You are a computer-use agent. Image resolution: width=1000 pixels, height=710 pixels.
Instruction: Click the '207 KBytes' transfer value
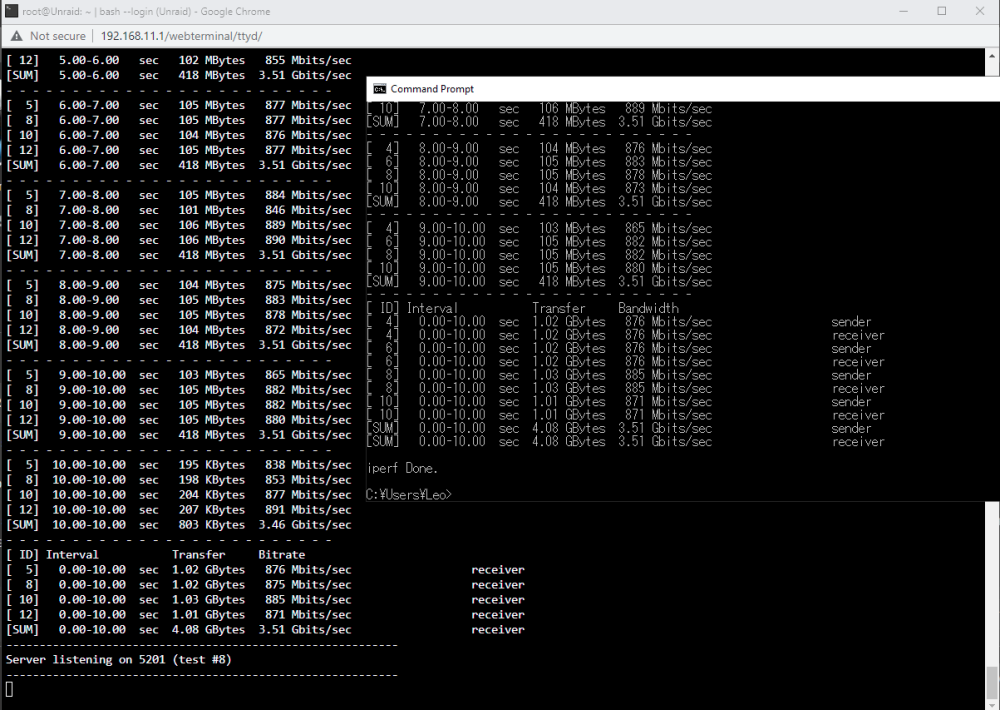(212, 510)
